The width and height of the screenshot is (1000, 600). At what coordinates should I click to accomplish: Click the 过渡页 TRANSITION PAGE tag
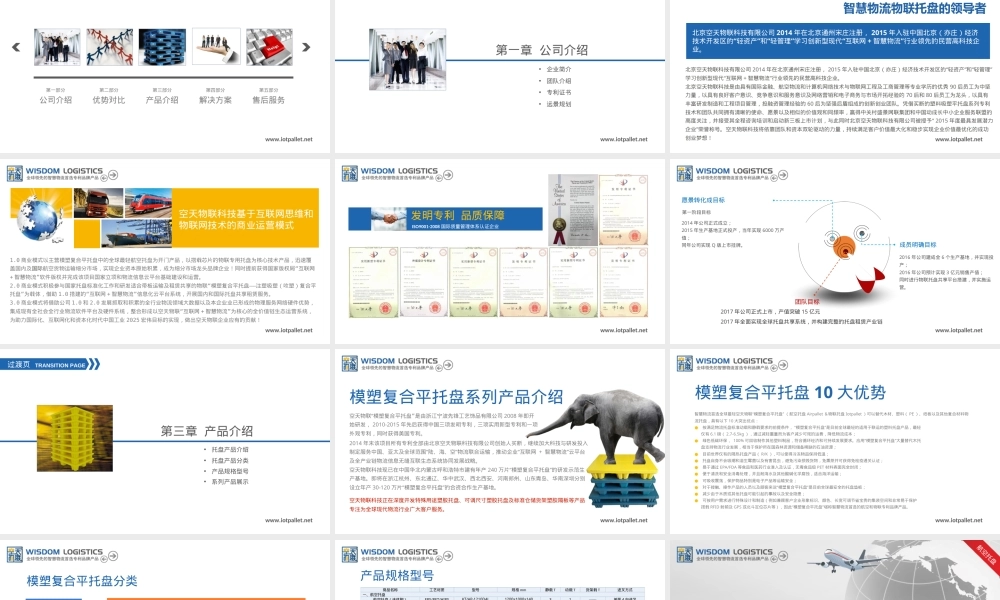[50, 364]
